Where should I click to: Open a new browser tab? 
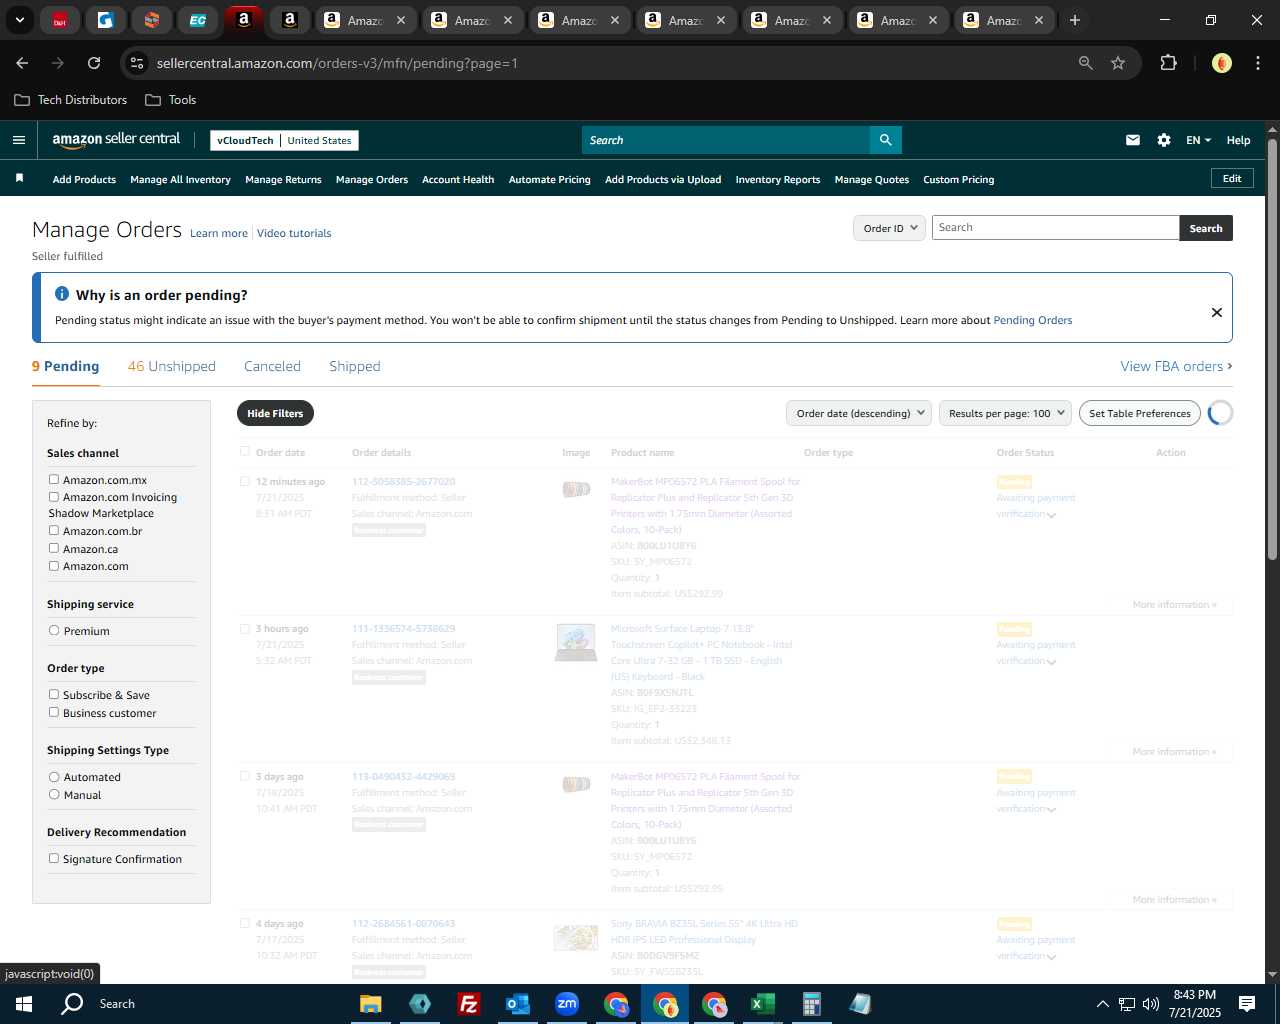[1075, 20]
